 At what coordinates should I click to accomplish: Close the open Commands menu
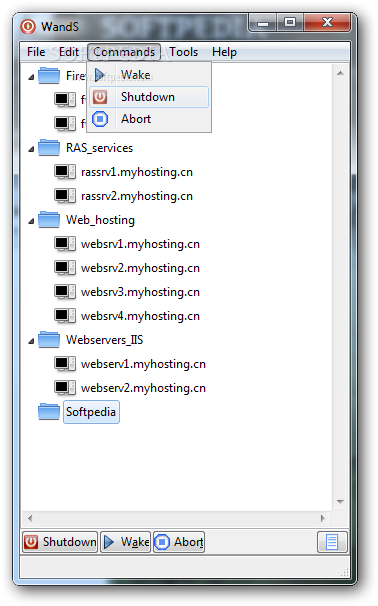point(124,52)
